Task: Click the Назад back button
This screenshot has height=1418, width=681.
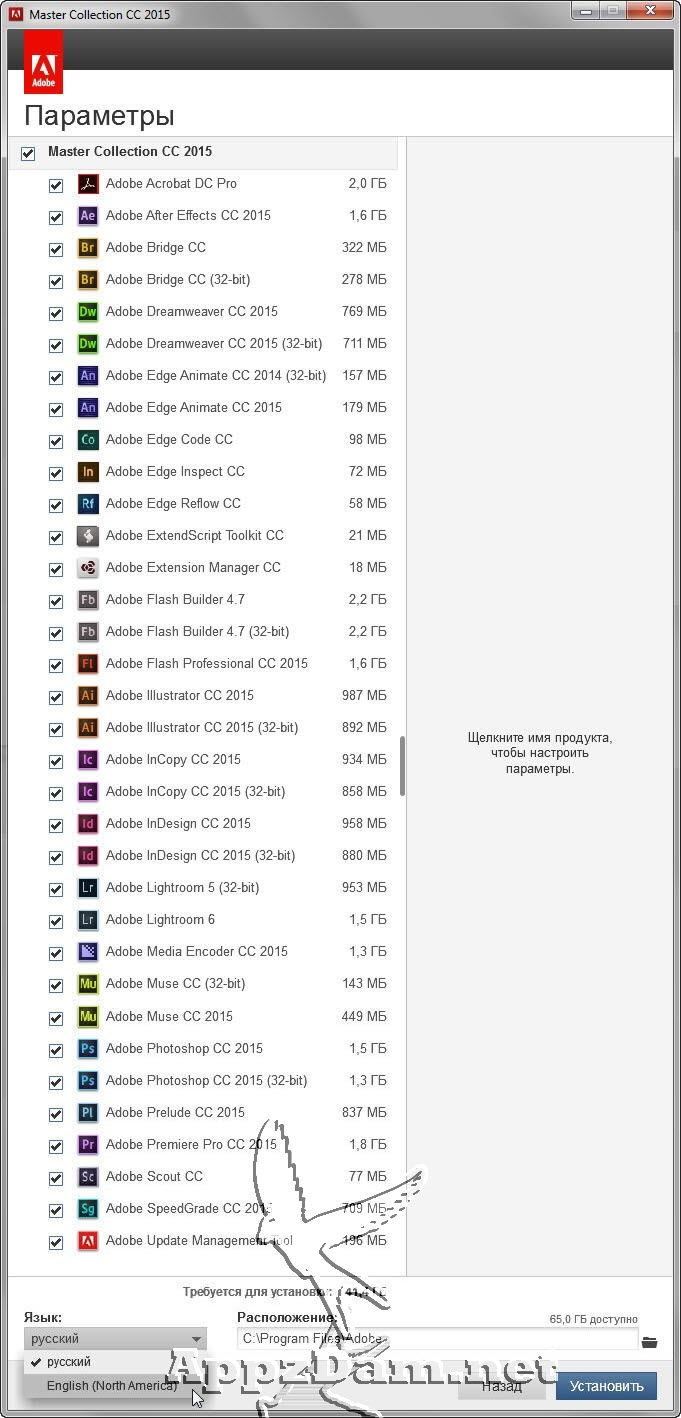Action: click(x=501, y=1386)
